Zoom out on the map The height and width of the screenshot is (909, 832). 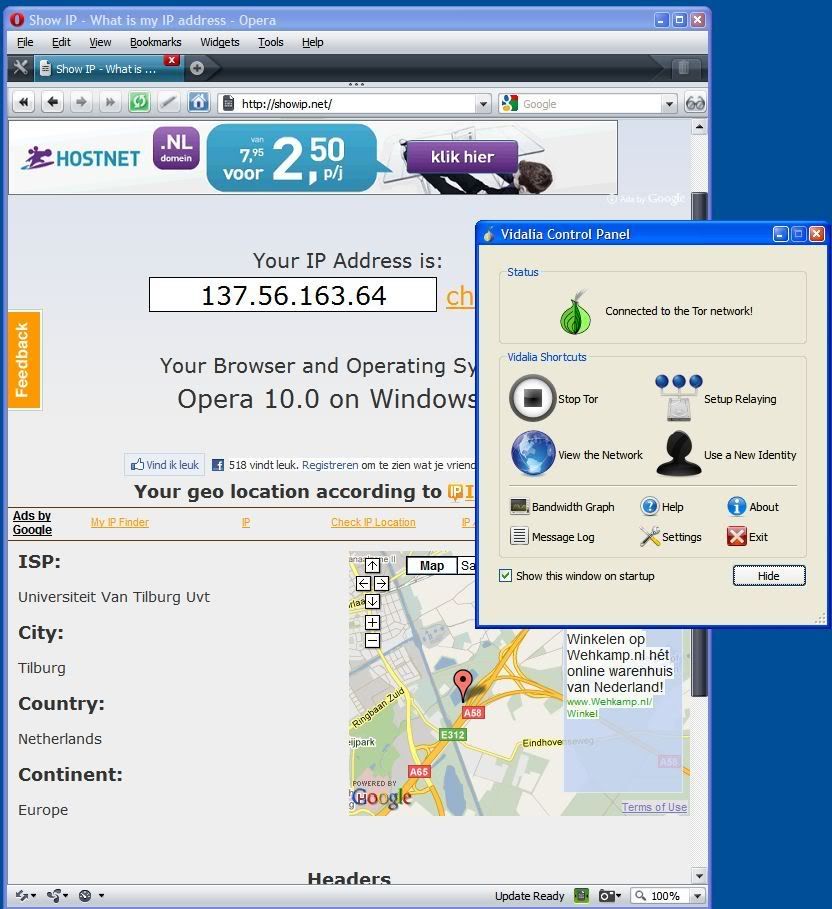point(372,641)
